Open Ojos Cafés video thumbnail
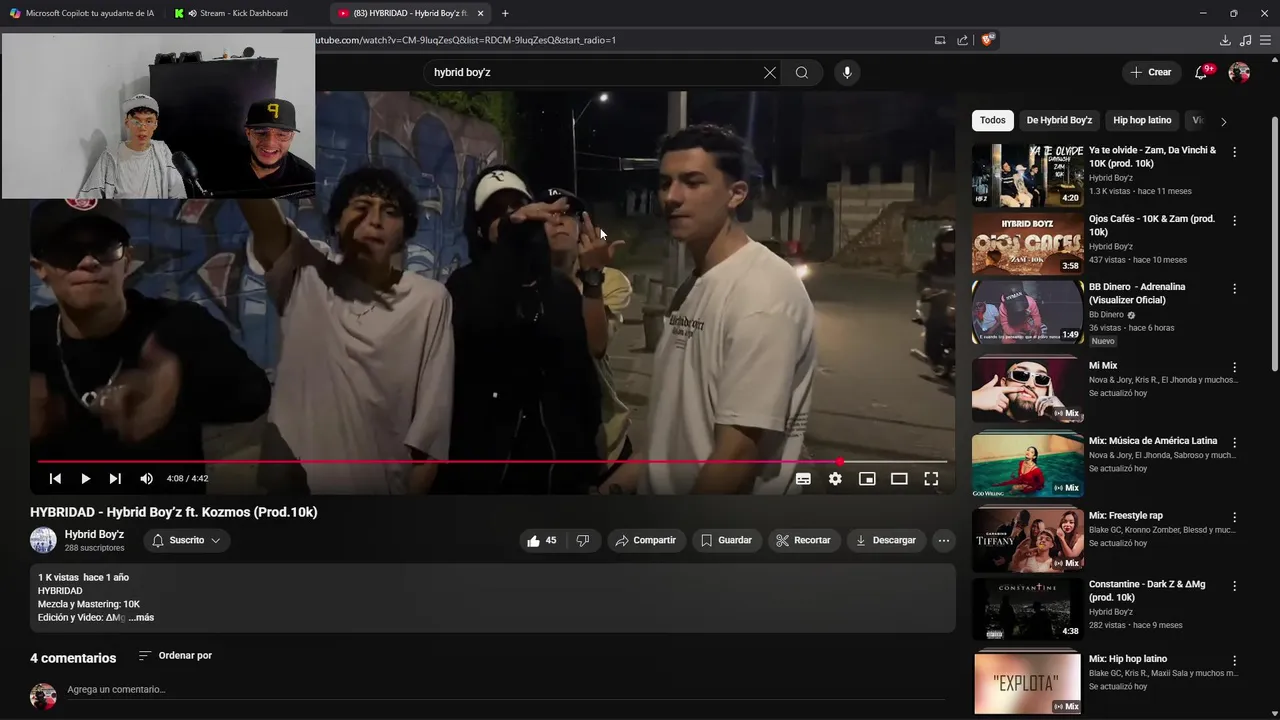1280x720 pixels. [x=1027, y=244]
